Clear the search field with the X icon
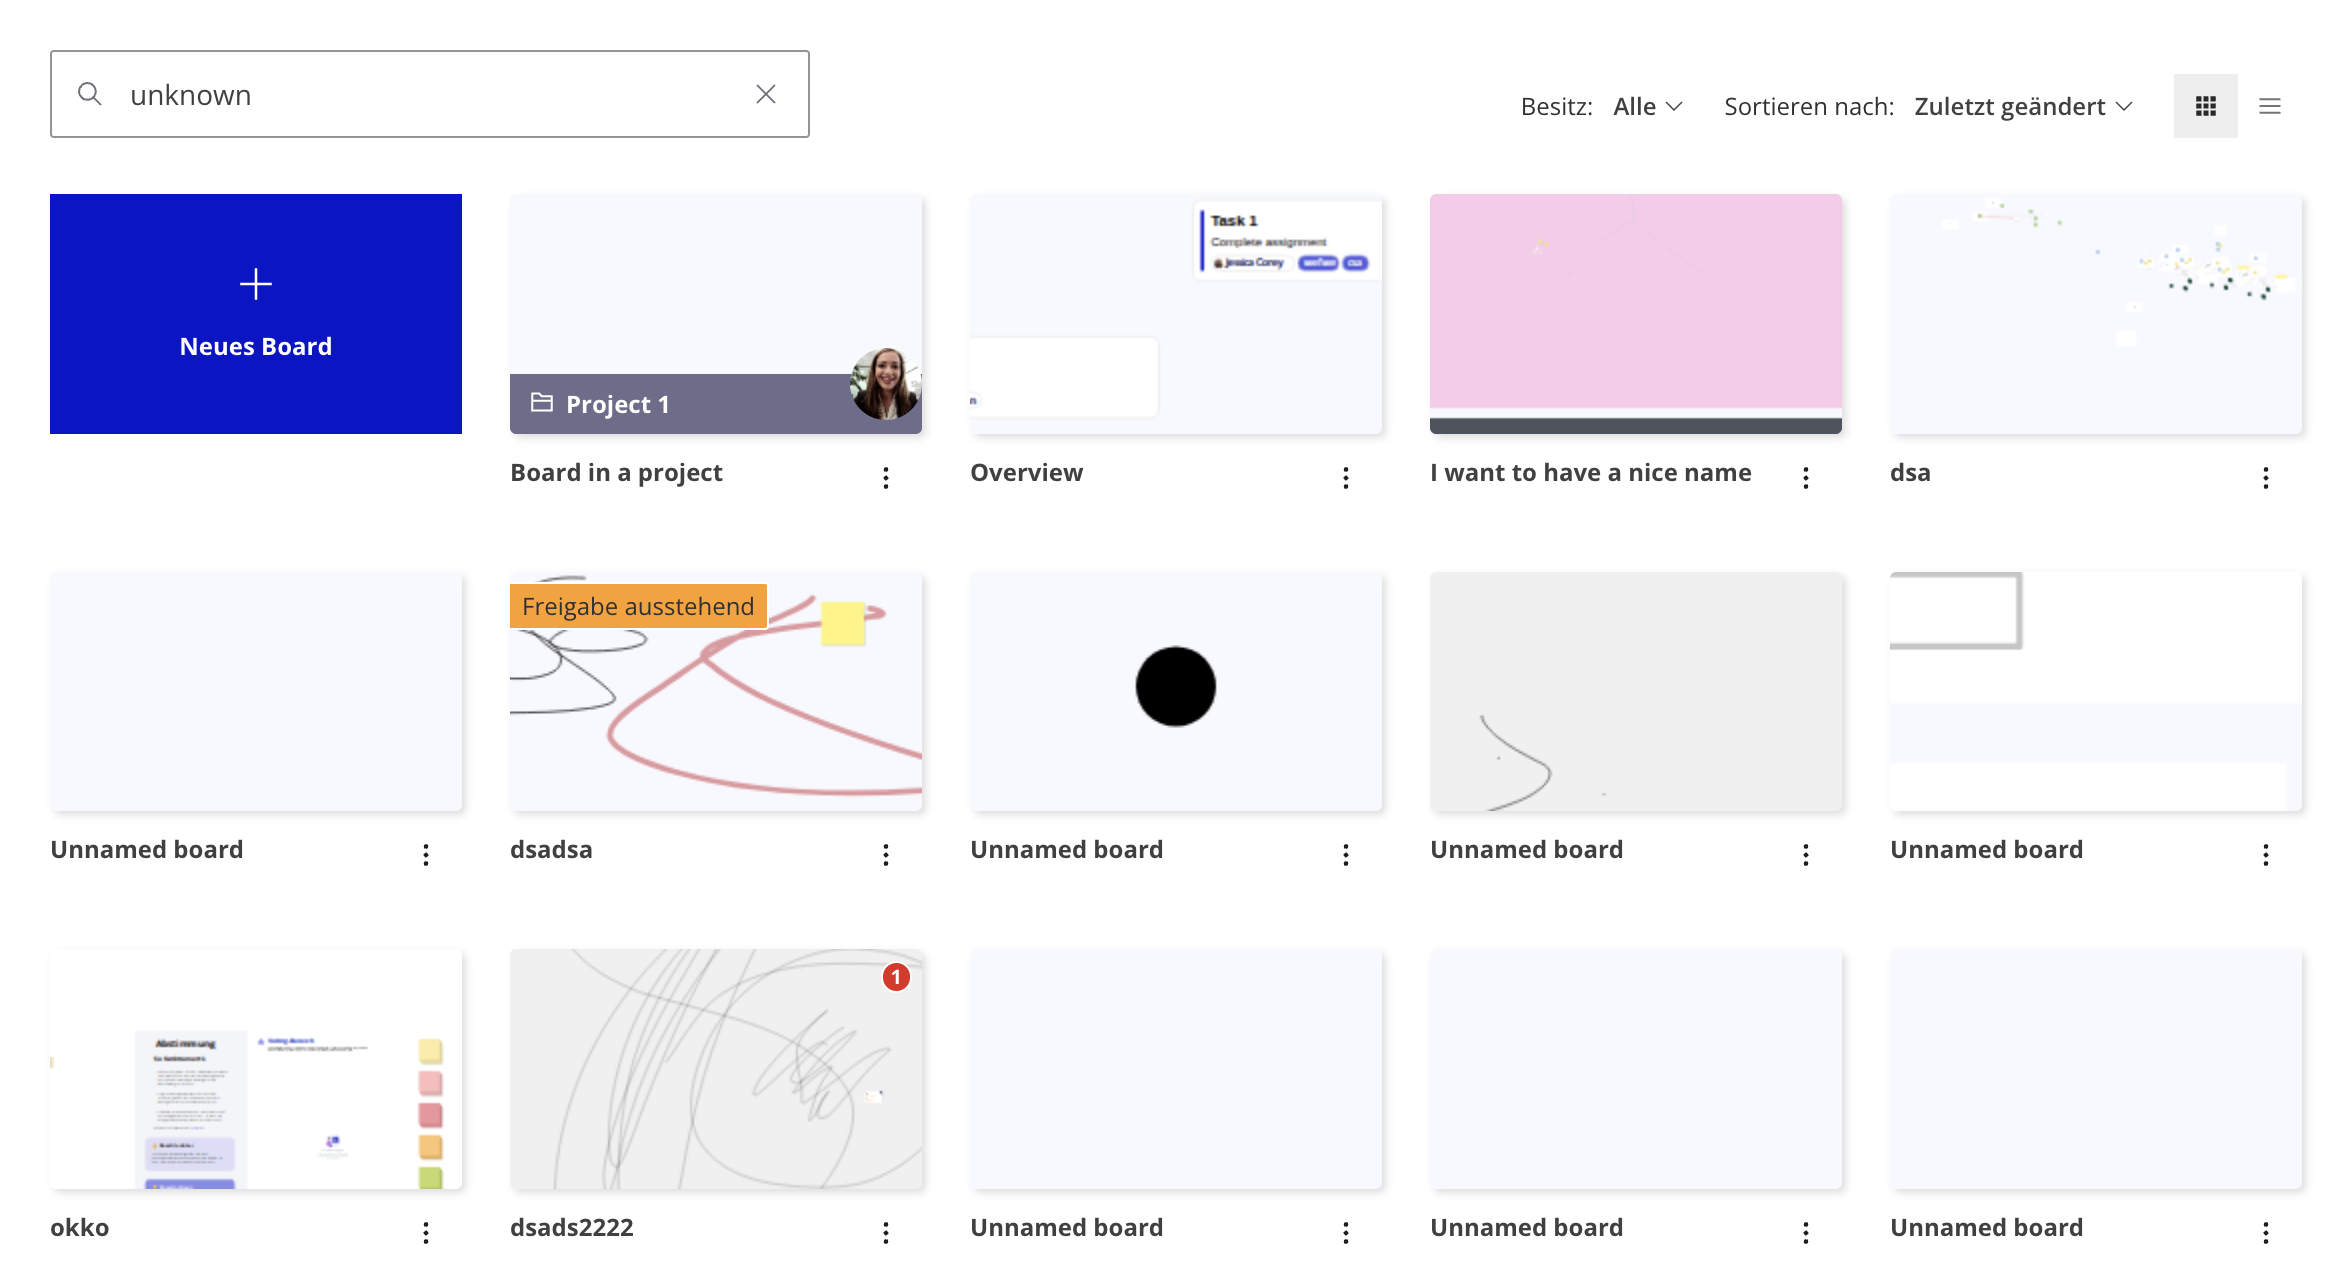Viewport: 2348px width, 1278px height. coord(766,94)
